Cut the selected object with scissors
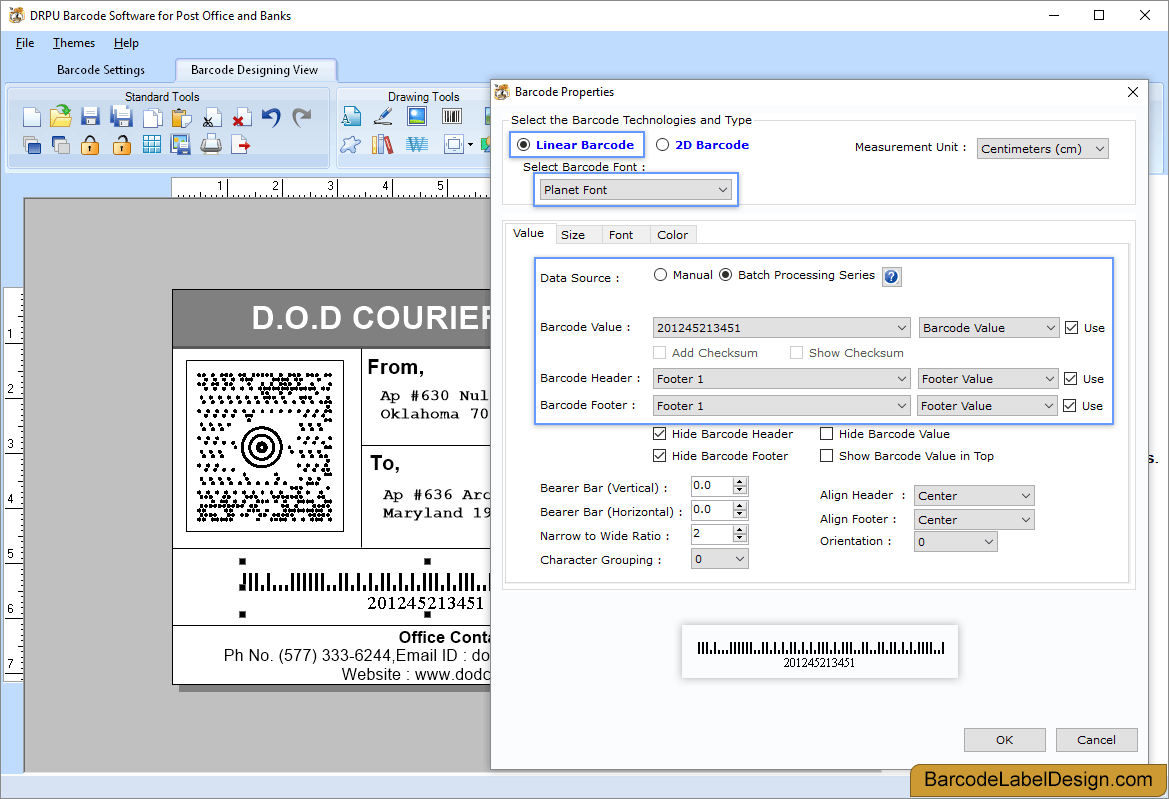The image size is (1169, 799). [x=211, y=118]
